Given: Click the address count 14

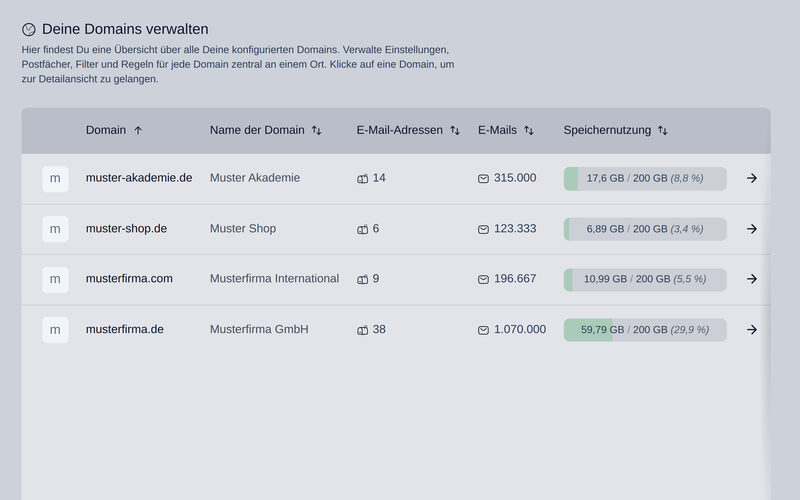Looking at the screenshot, I should tap(379, 178).
